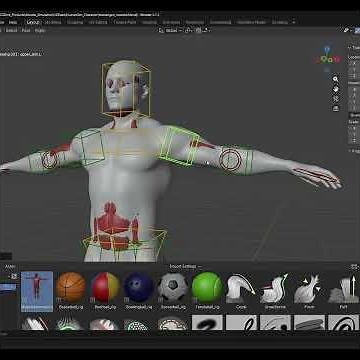This screenshot has height=360, width=360.
Task: Open asset browser display settings icon
Action: pos(354,267)
